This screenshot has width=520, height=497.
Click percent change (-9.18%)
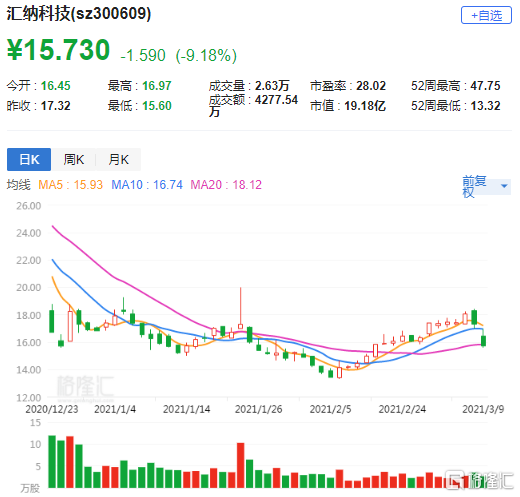(206, 55)
